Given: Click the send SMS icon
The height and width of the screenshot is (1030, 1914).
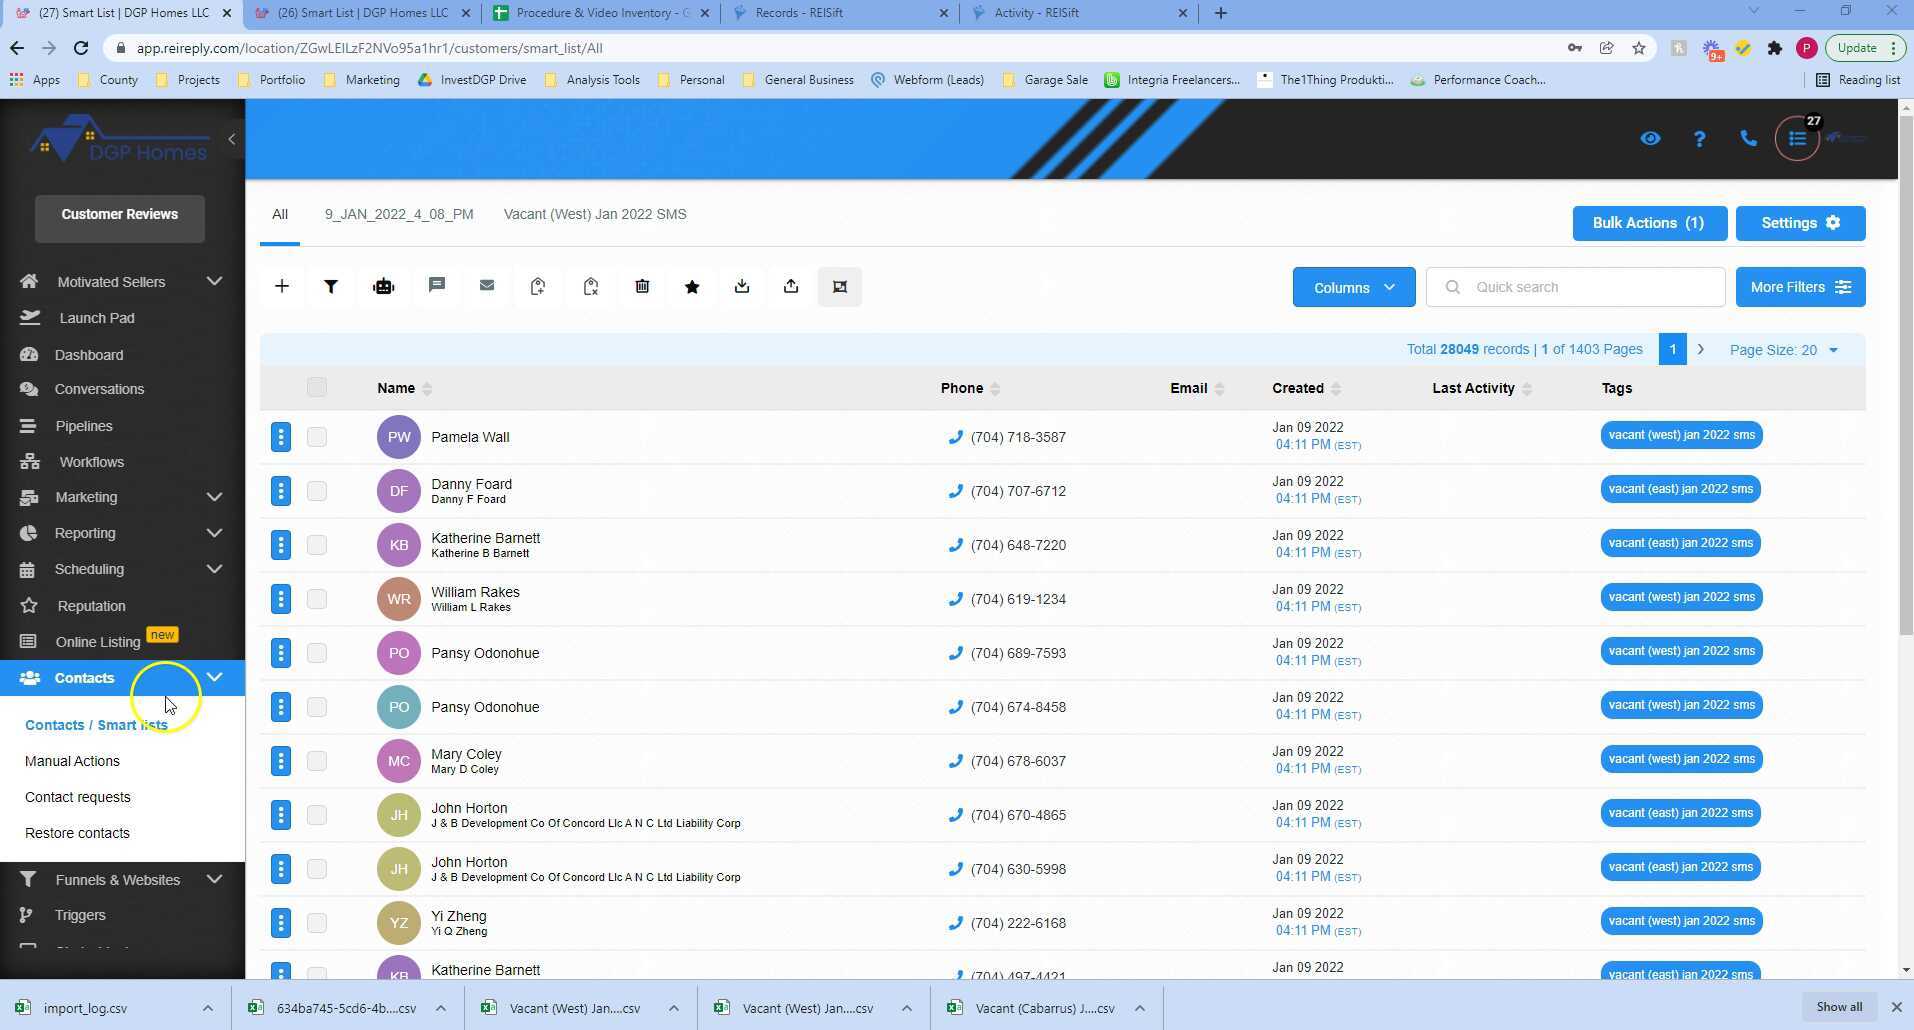Looking at the screenshot, I should pyautogui.click(x=437, y=285).
